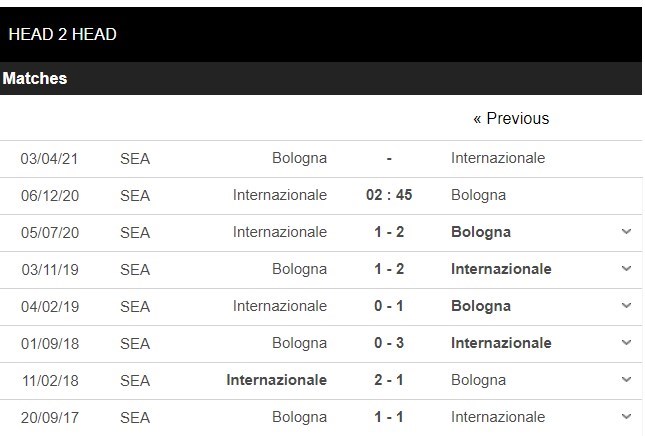
Task: Select SEA competition on 06/12/20 row
Action: pos(134,195)
